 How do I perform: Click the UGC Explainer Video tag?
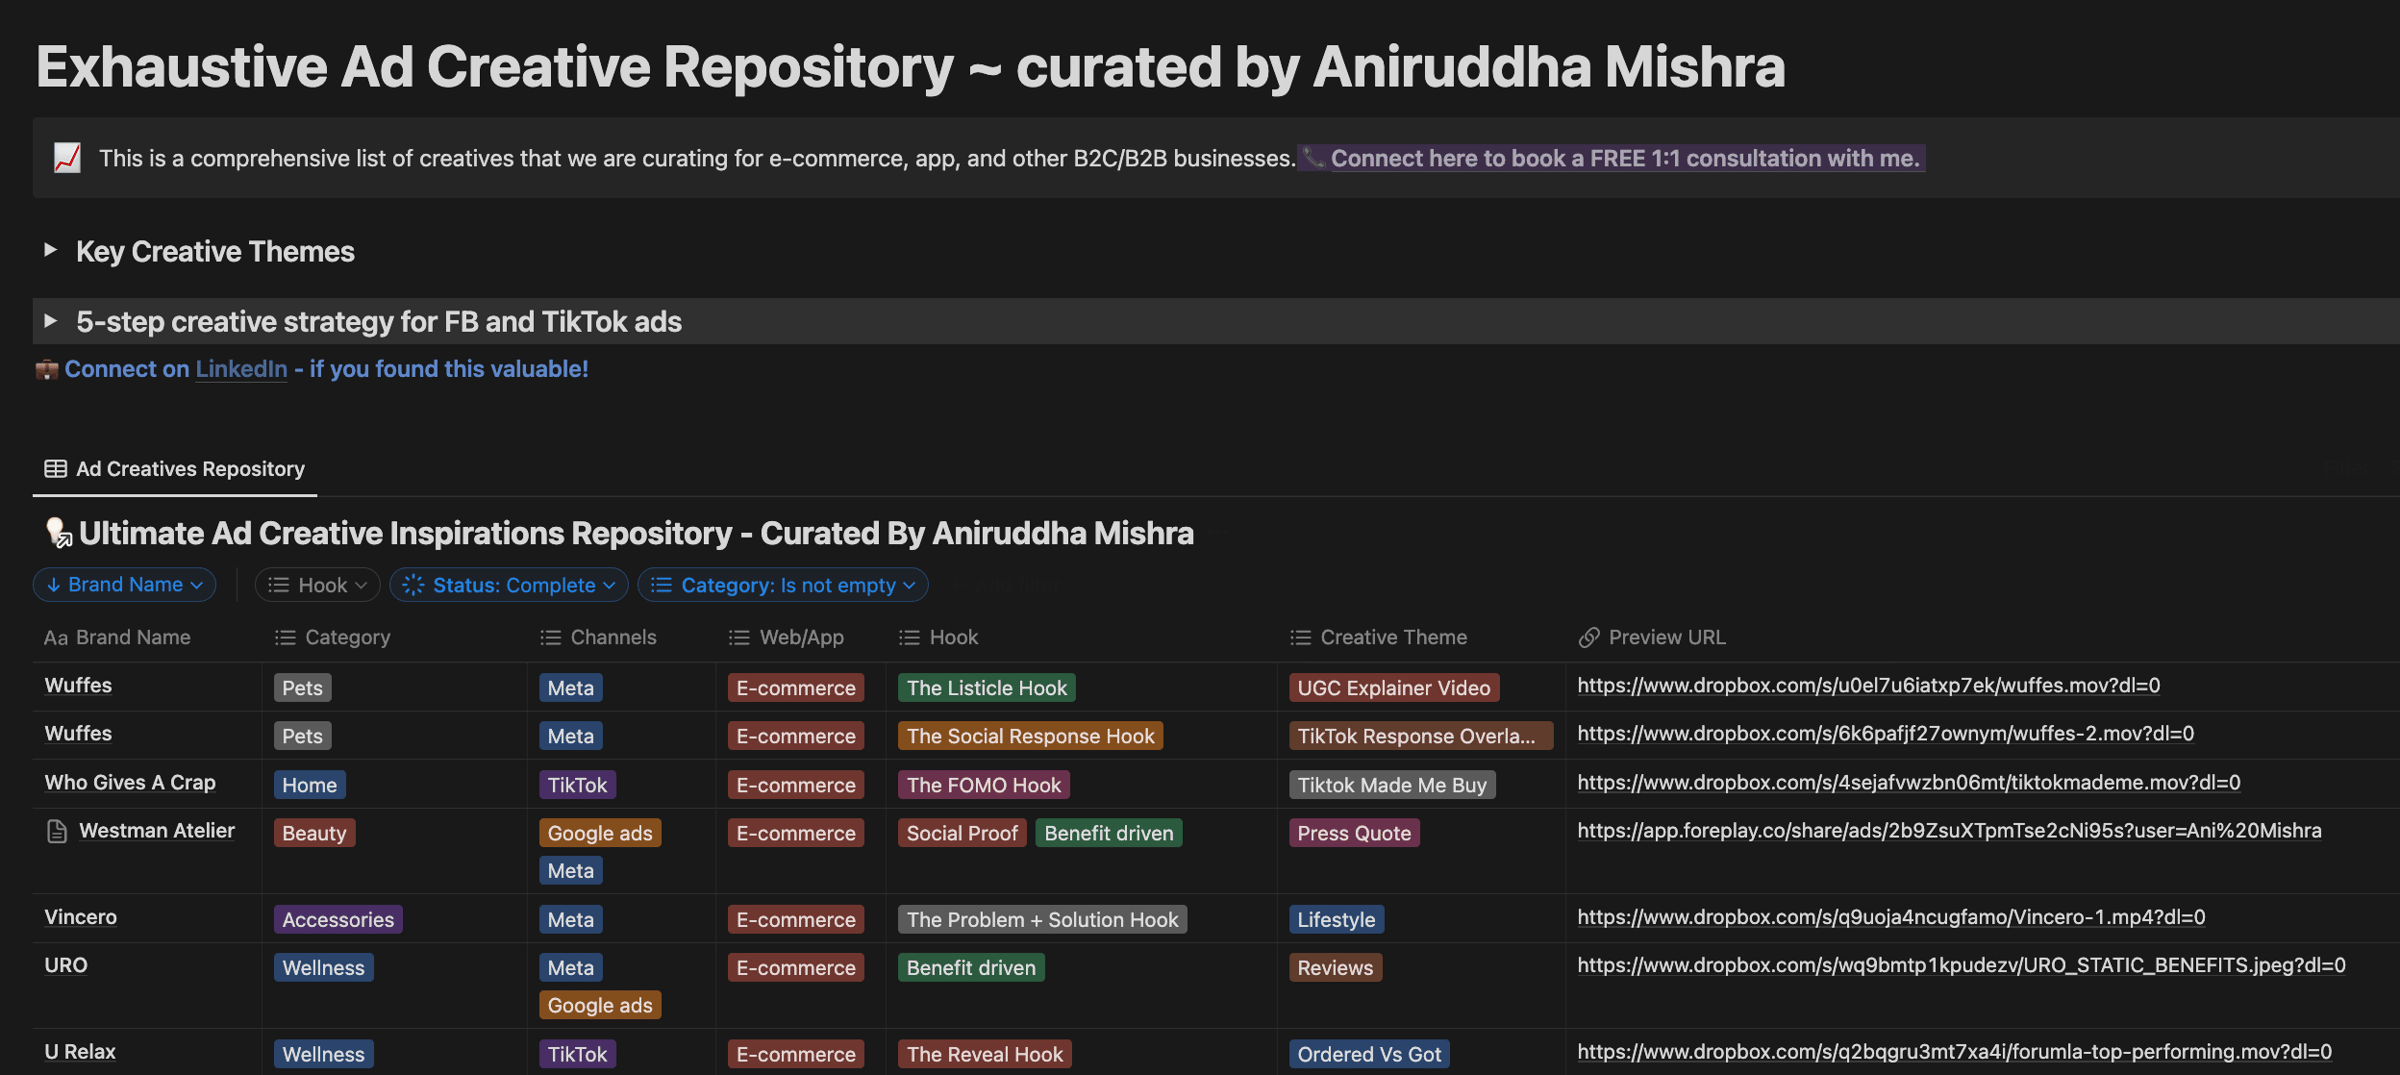(1394, 688)
